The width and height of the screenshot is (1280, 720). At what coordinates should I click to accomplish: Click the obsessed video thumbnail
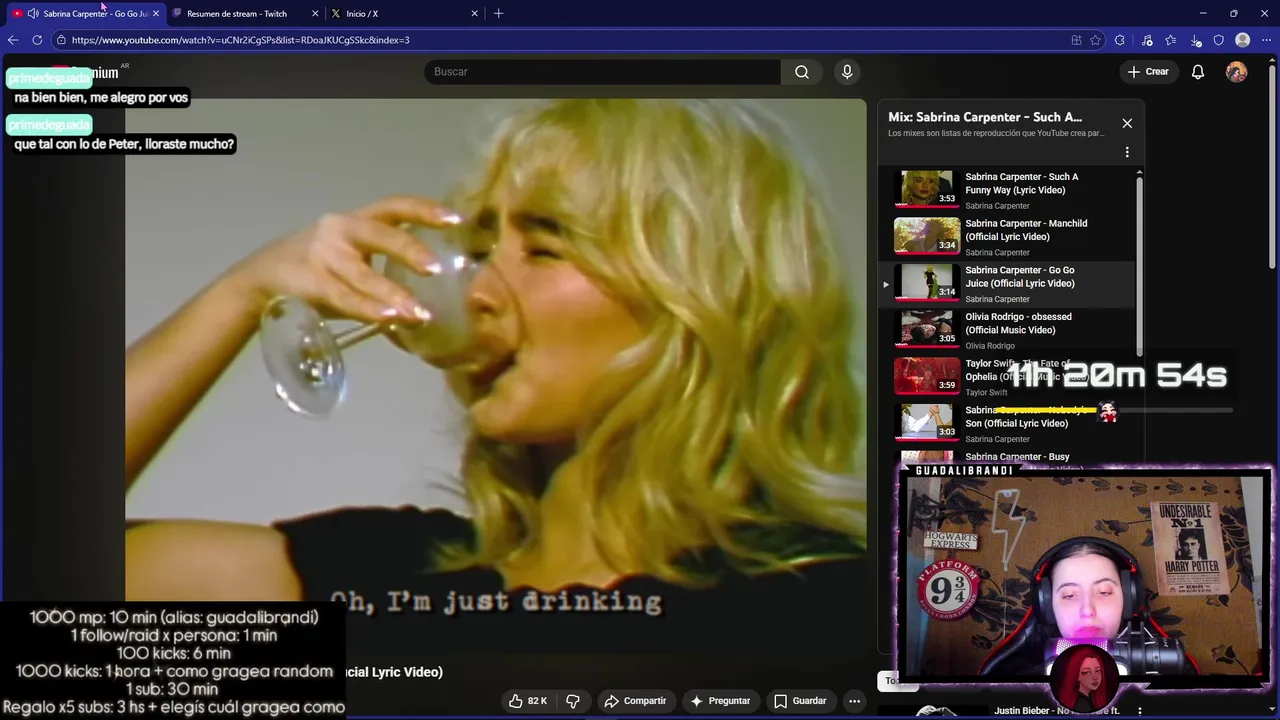point(927,328)
